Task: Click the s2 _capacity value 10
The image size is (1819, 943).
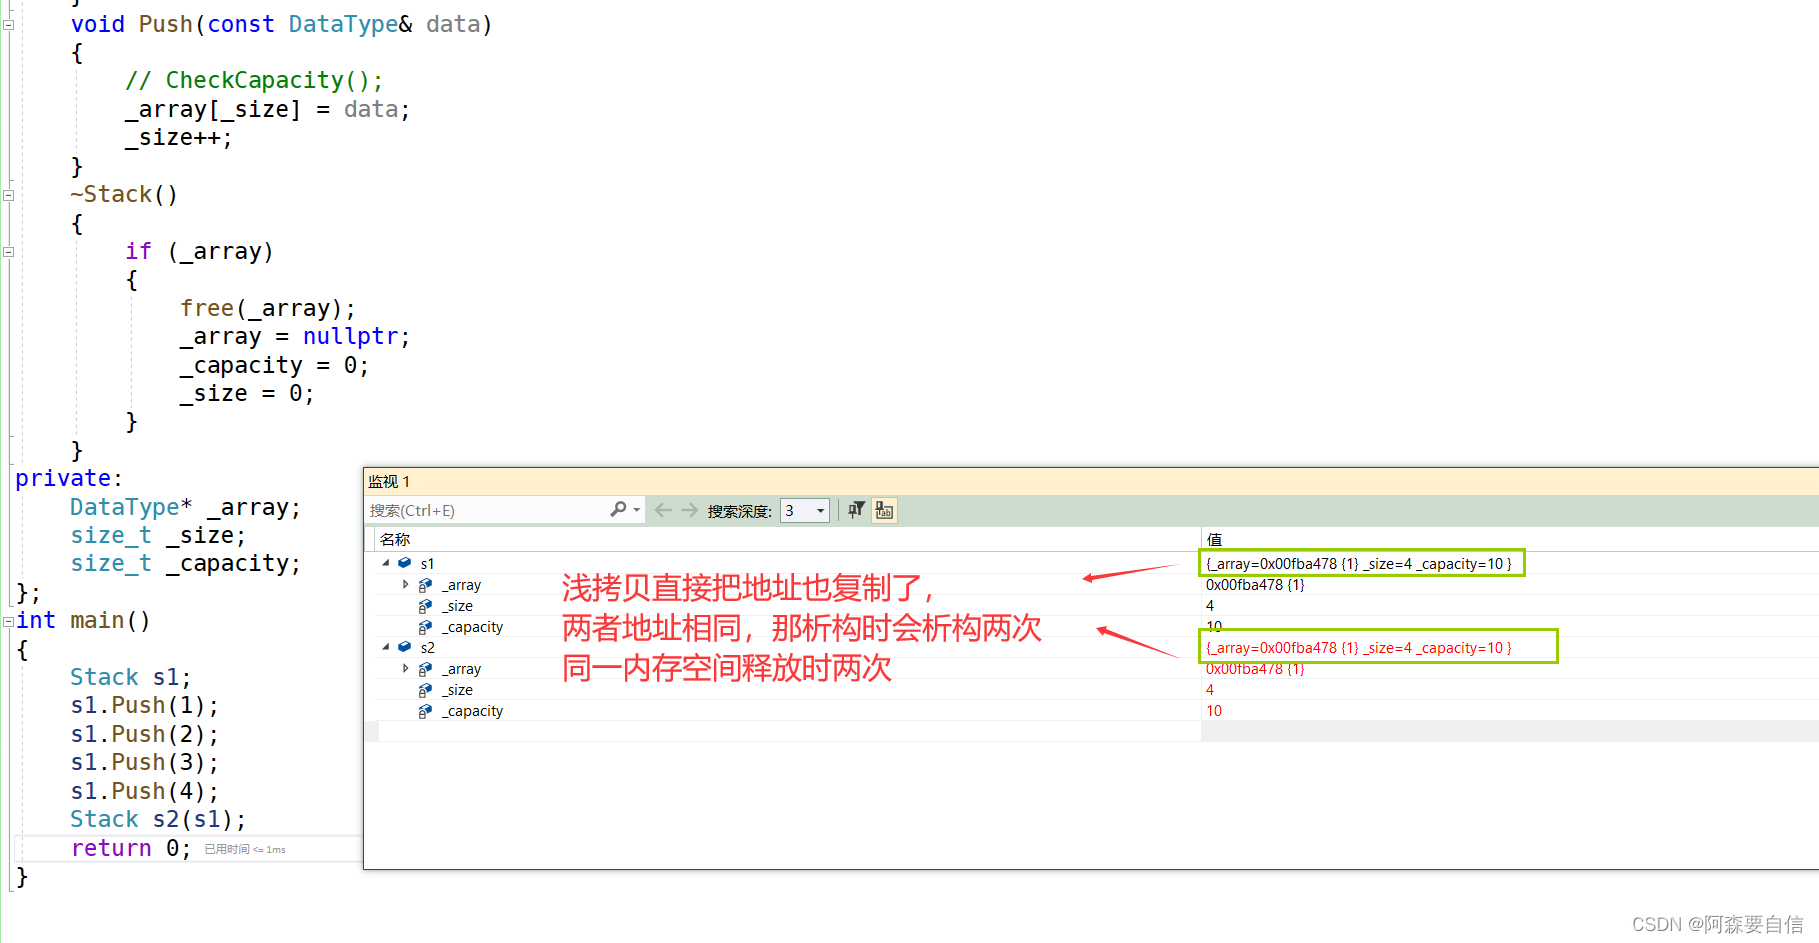Action: pyautogui.click(x=1214, y=711)
